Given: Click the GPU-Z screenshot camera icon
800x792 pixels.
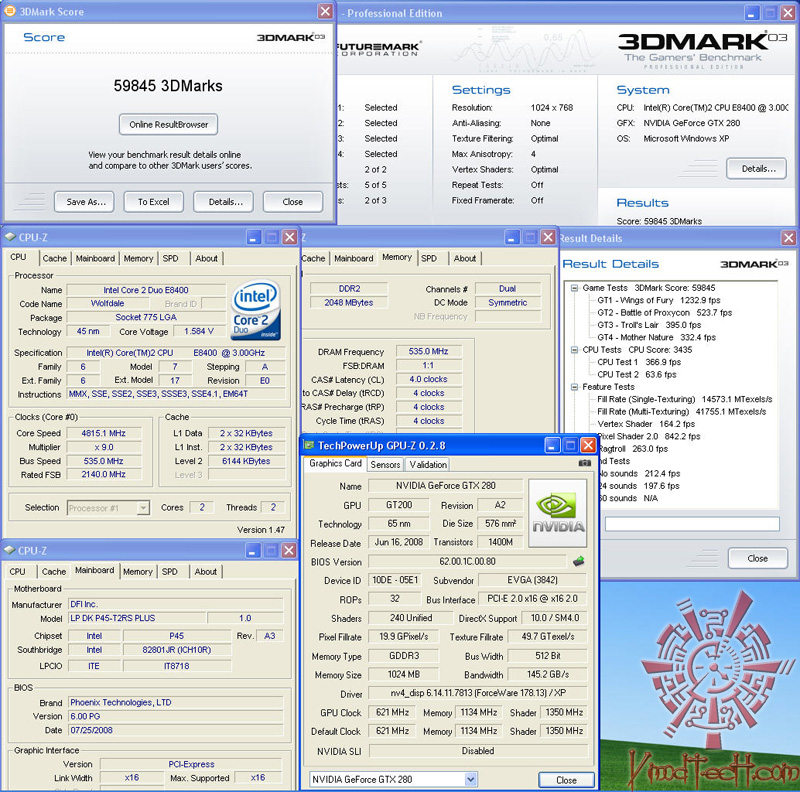Looking at the screenshot, I should [x=585, y=463].
